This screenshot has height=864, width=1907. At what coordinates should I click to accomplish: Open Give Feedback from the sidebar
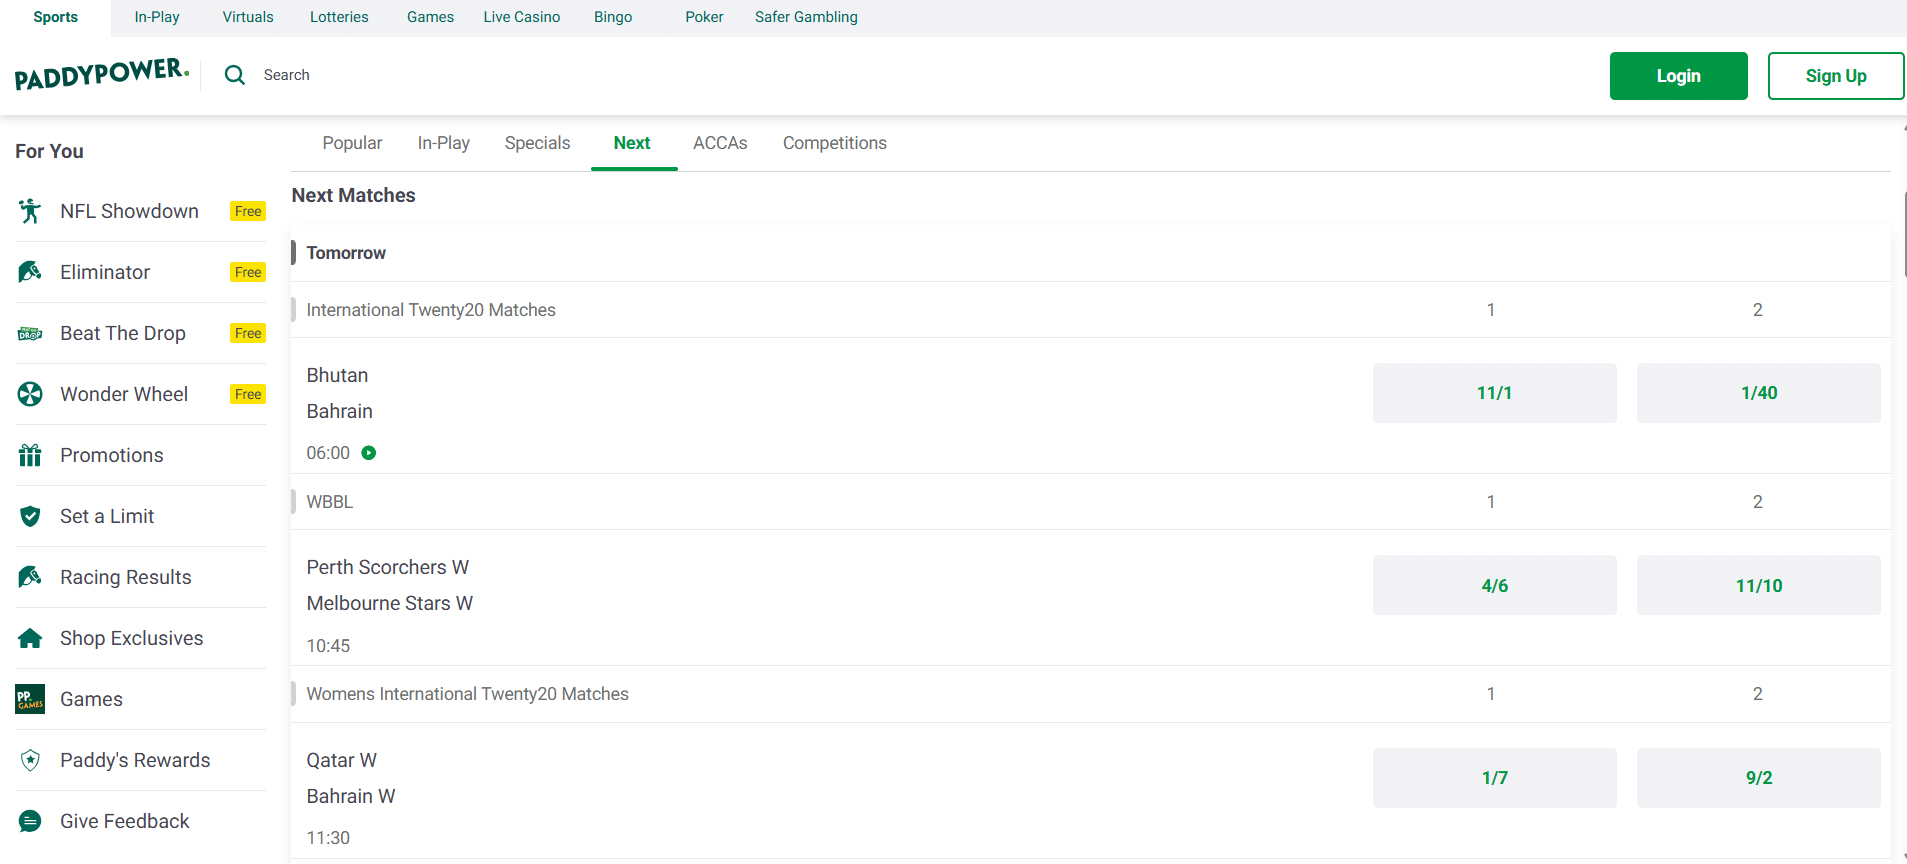pos(124,821)
